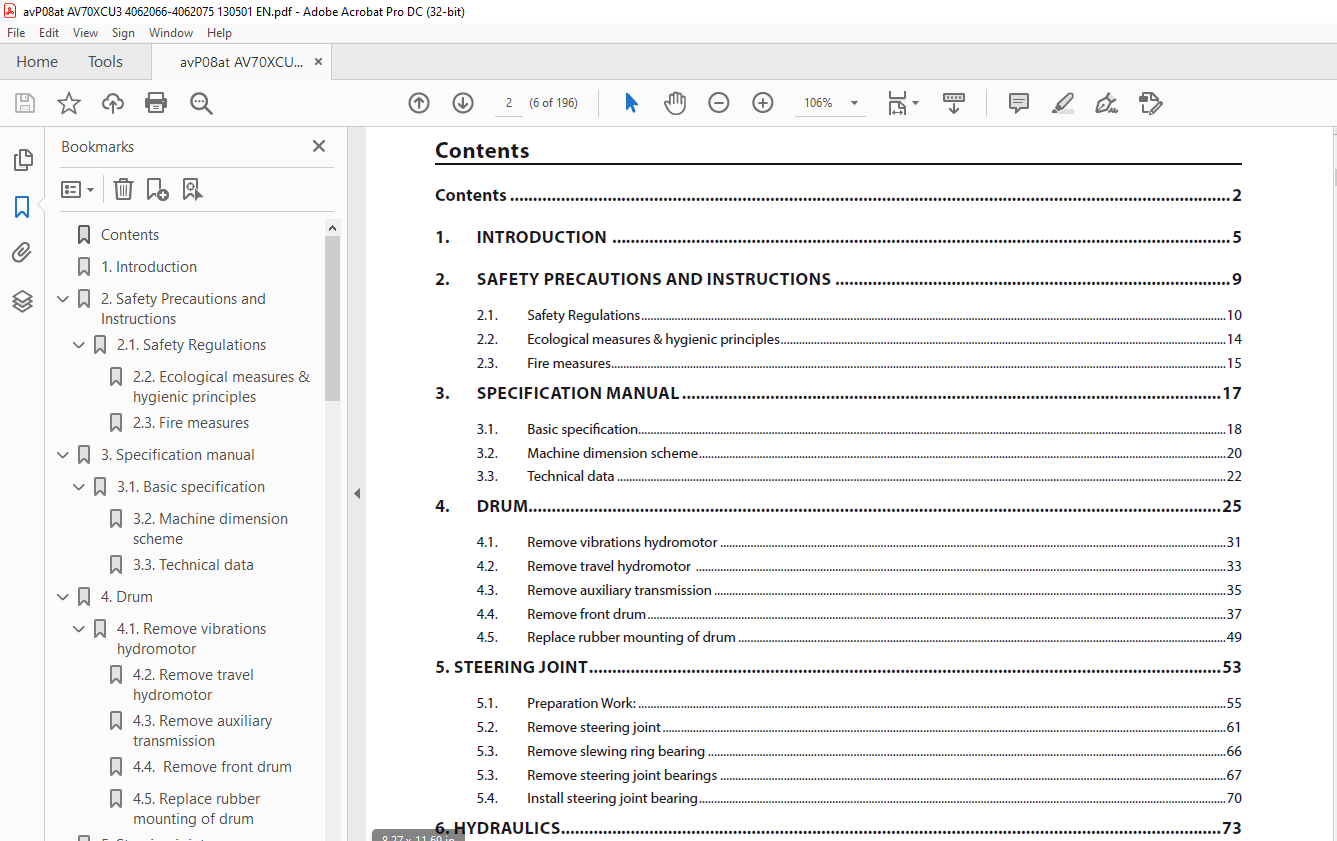Switch to the Home tab
Viewport: 1337px width, 841px height.
coord(37,62)
